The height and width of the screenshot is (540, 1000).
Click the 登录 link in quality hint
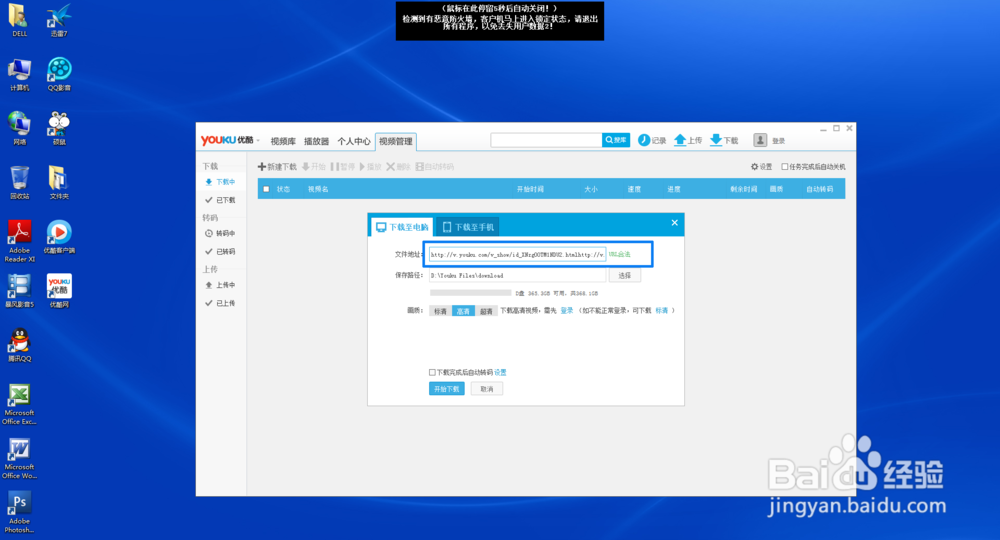567,311
